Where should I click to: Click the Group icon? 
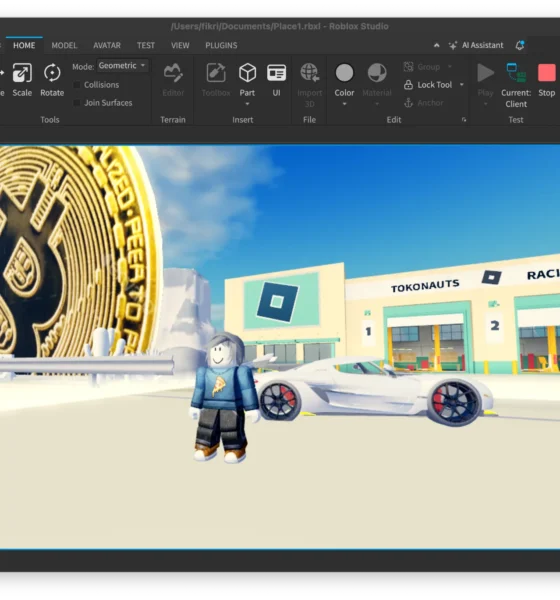[x=408, y=67]
